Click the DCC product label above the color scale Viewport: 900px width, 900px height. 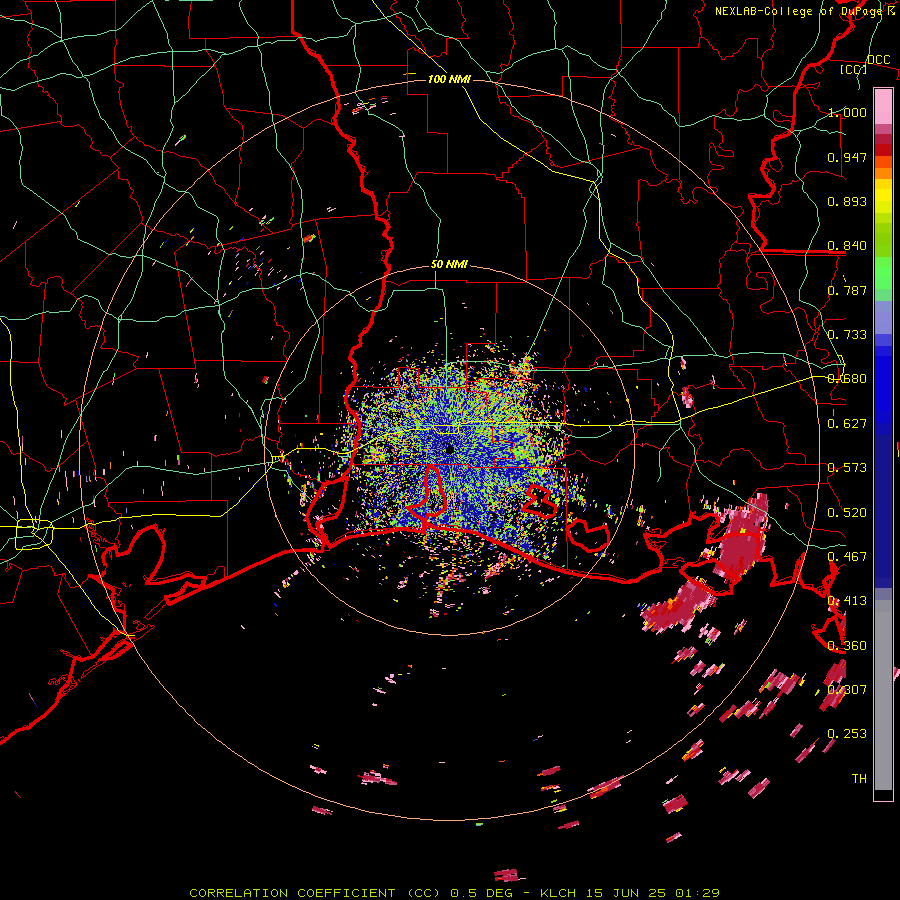(878, 60)
